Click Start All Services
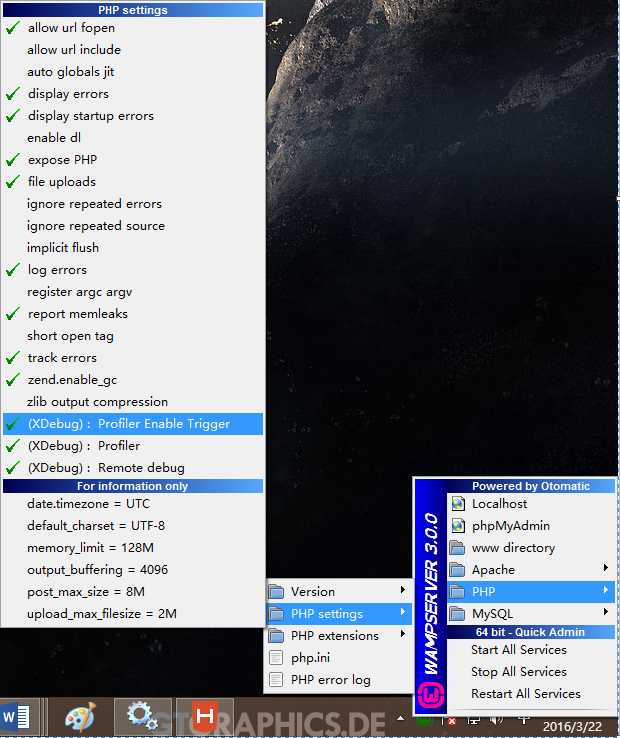 (531, 650)
